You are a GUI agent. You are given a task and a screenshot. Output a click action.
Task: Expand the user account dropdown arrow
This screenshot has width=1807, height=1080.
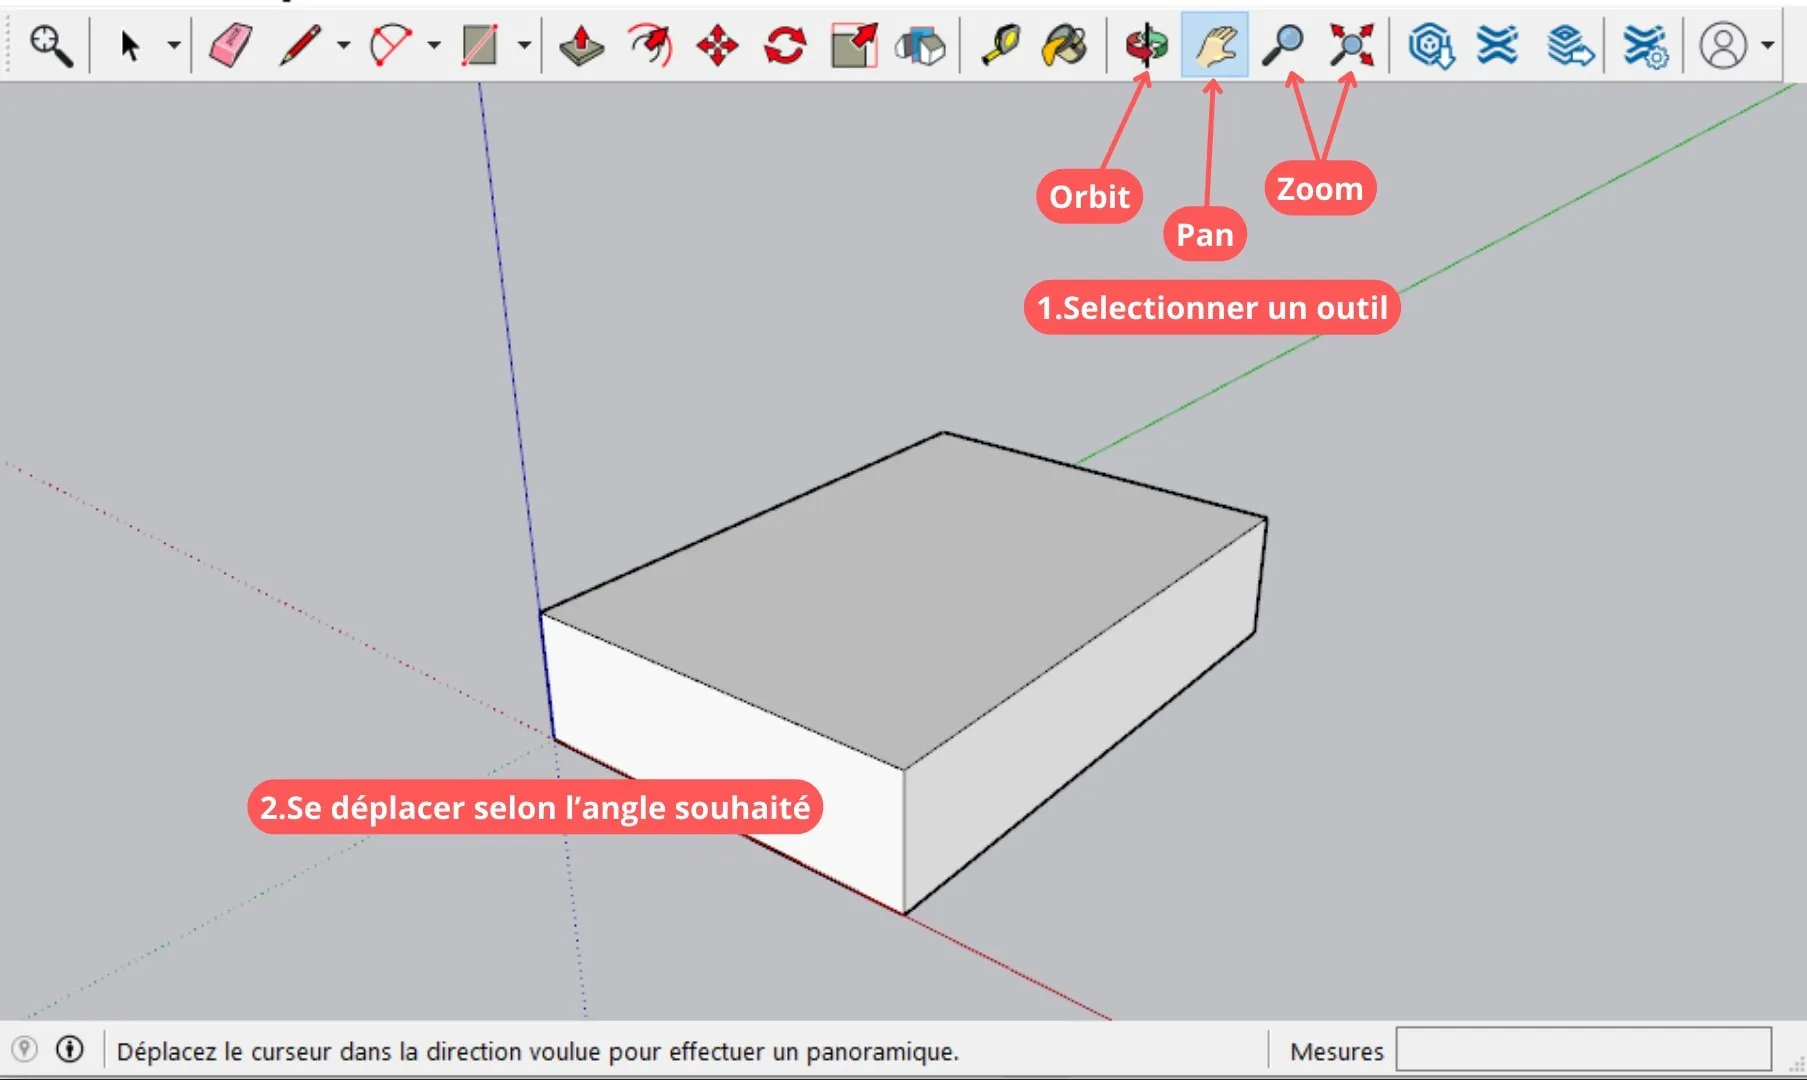[1767, 45]
